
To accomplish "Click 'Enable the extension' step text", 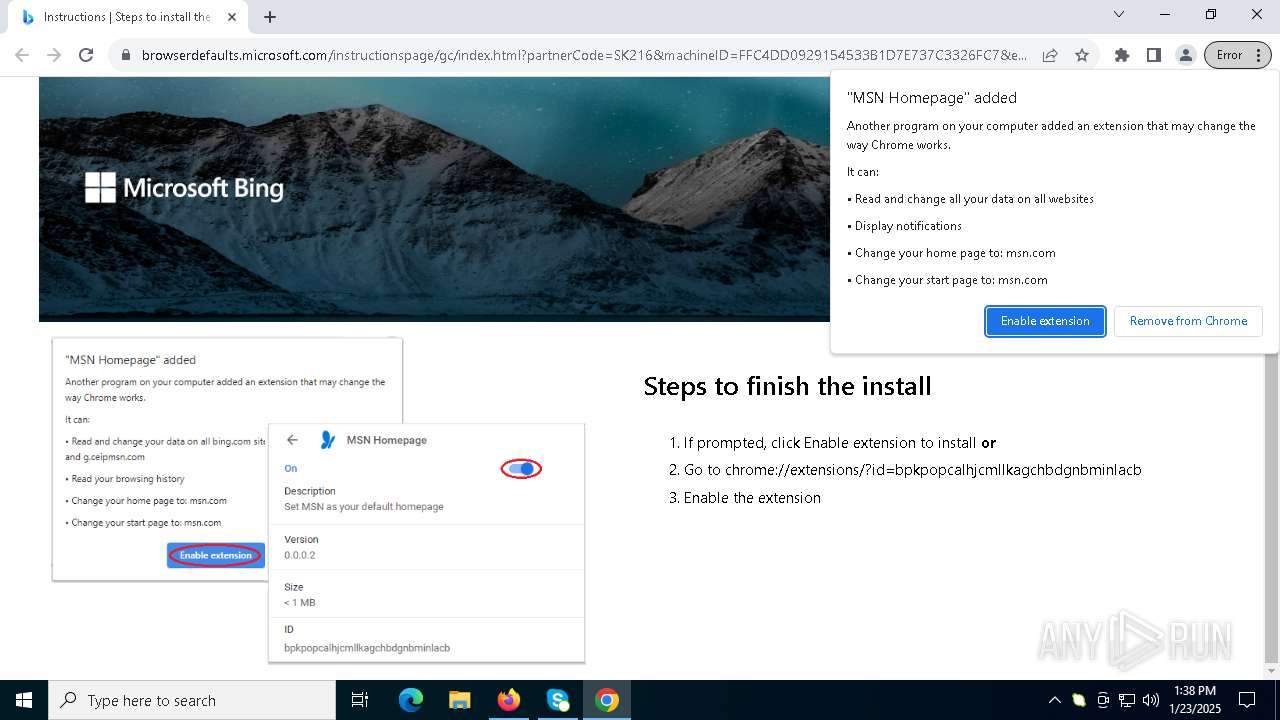I will coord(752,498).
